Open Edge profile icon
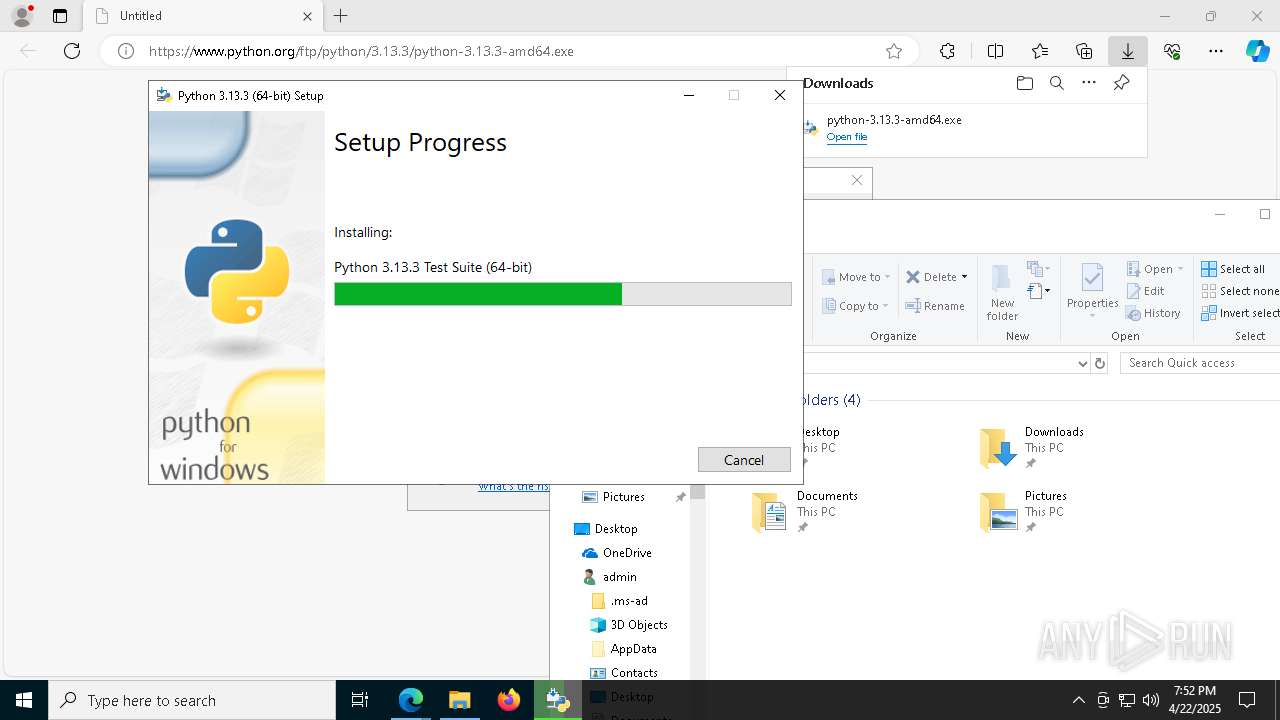The image size is (1280, 720). (x=22, y=16)
